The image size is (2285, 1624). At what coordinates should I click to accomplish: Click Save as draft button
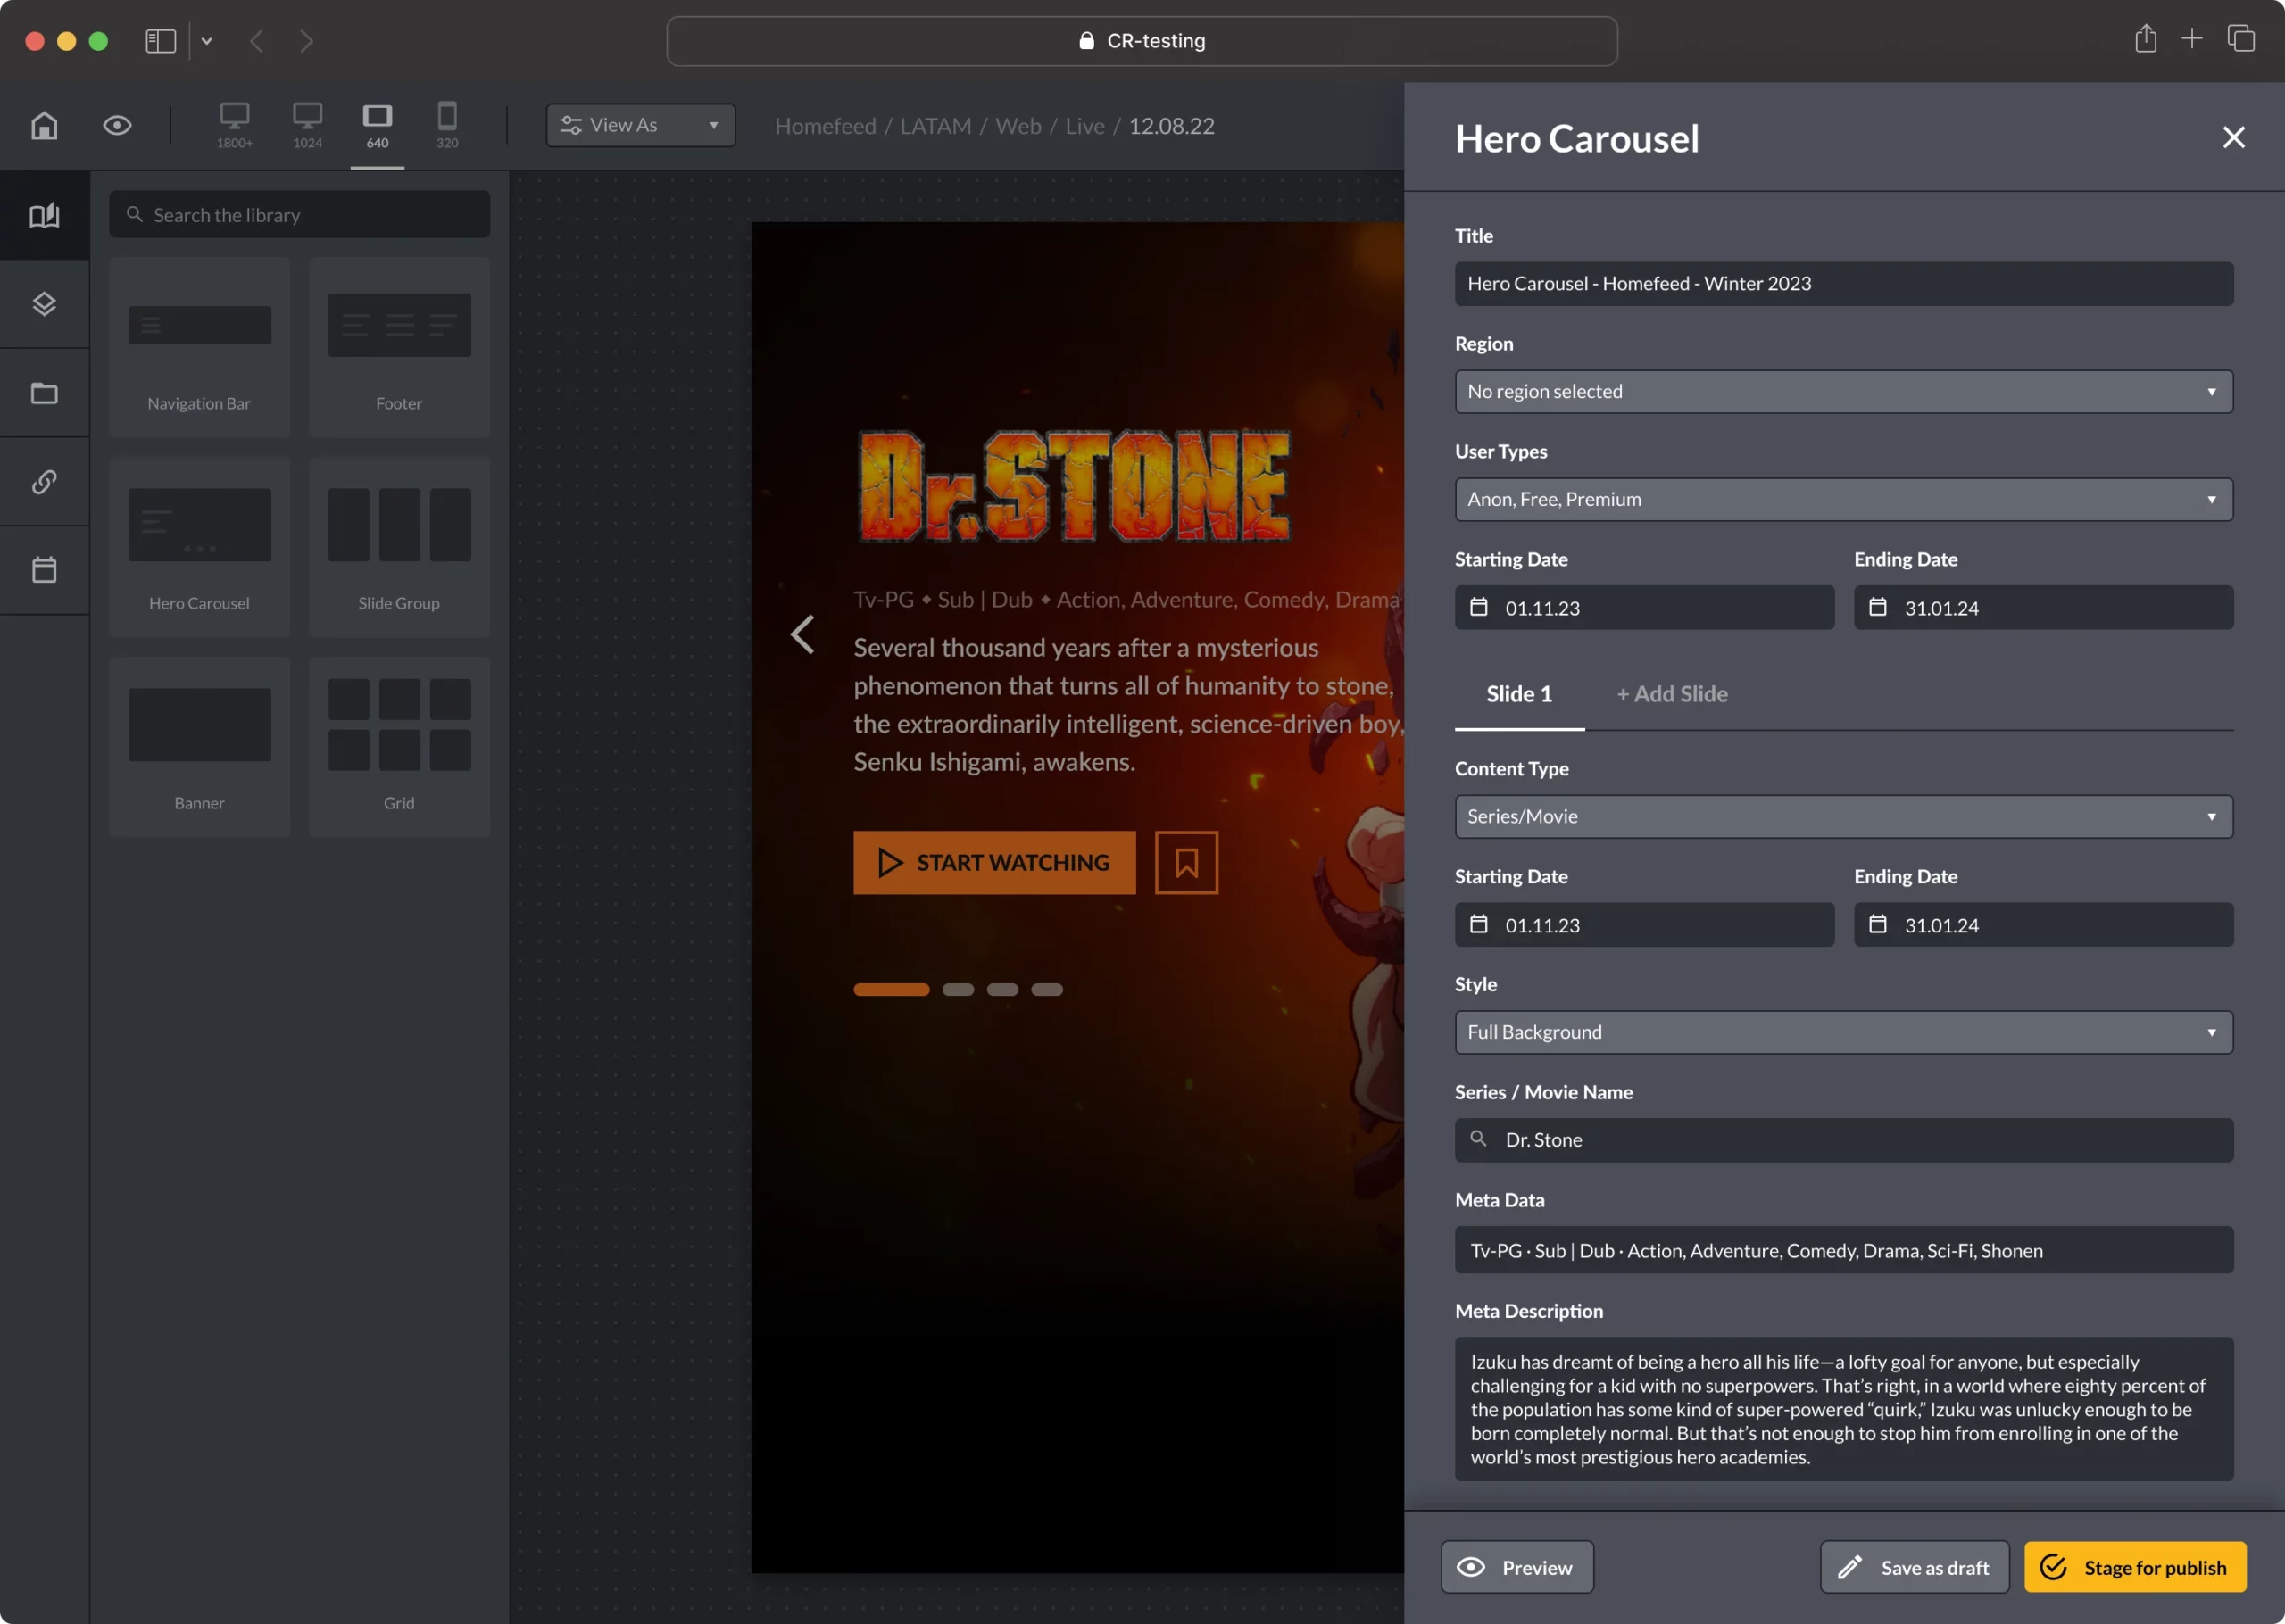click(1914, 1567)
